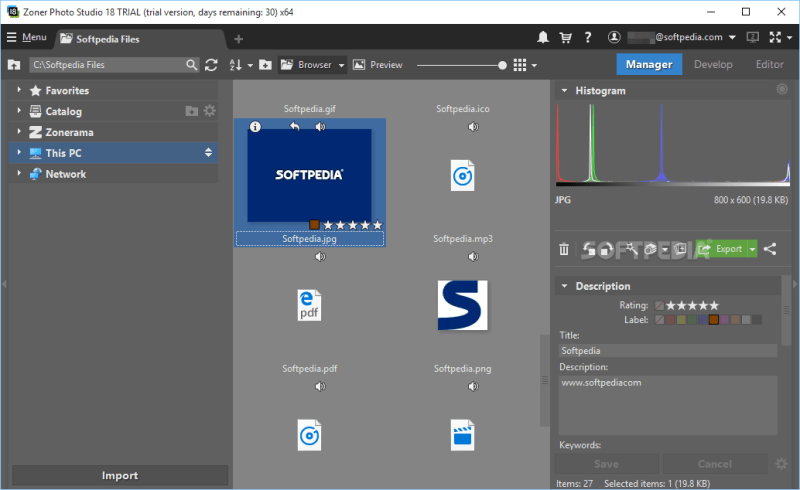Click the search magnifier in path bar
800x490 pixels.
(191, 65)
